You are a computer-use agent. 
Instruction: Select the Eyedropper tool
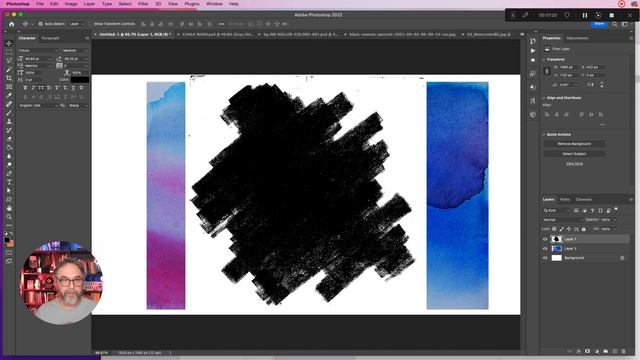[x=9, y=96]
